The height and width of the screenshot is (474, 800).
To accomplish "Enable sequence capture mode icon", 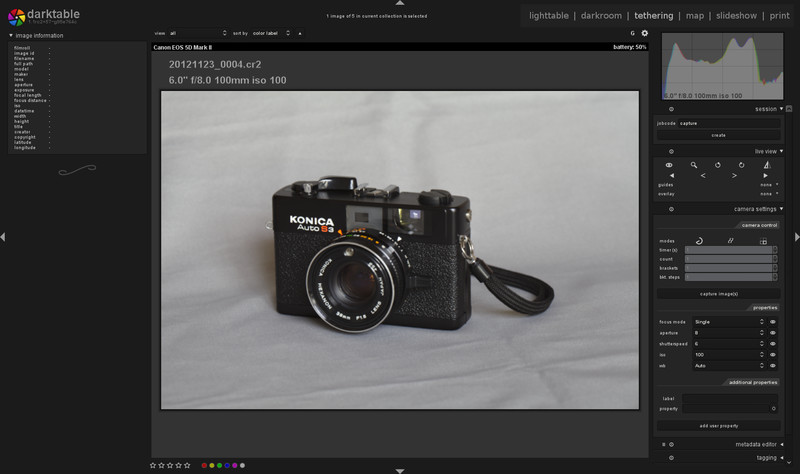I will pos(731,241).
